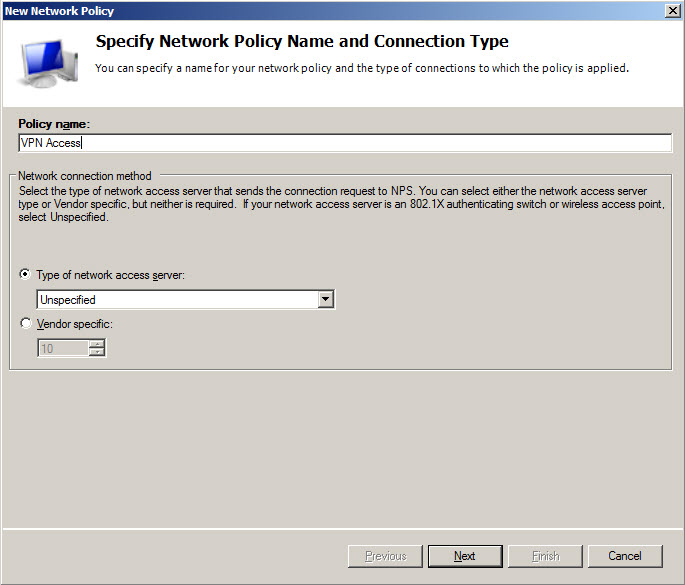
Task: Click the Cancel button
Action: click(625, 556)
